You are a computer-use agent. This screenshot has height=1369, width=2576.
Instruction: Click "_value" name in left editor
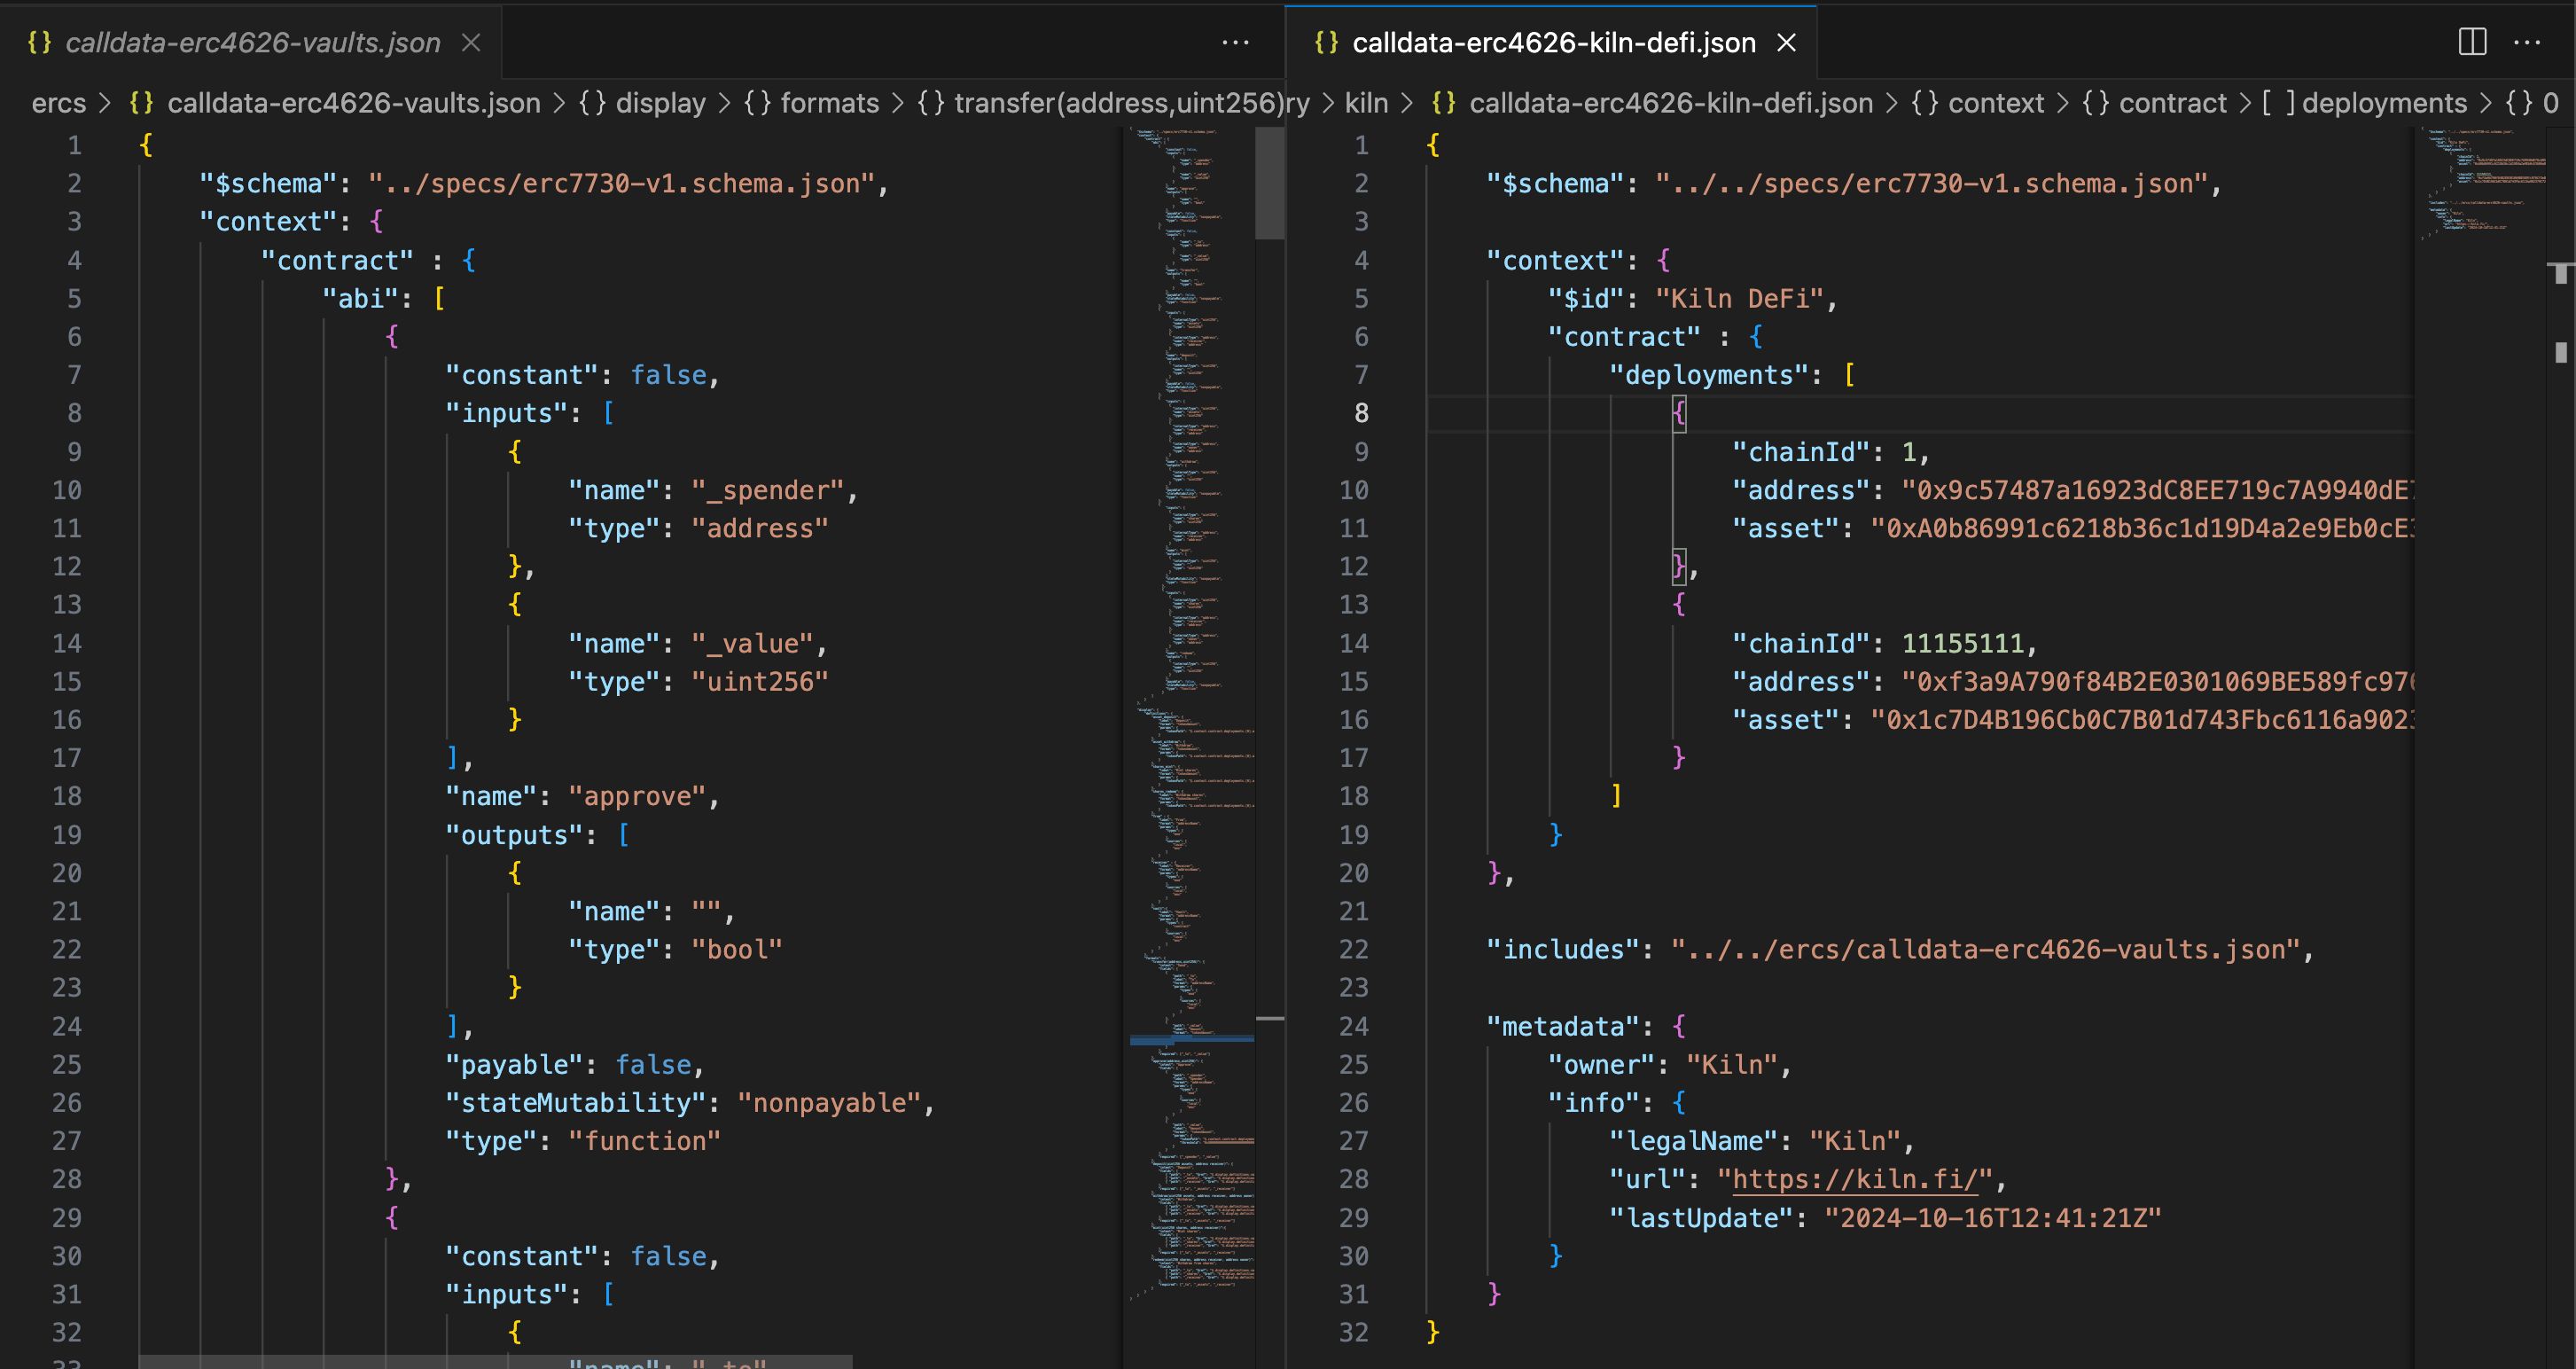[x=751, y=643]
